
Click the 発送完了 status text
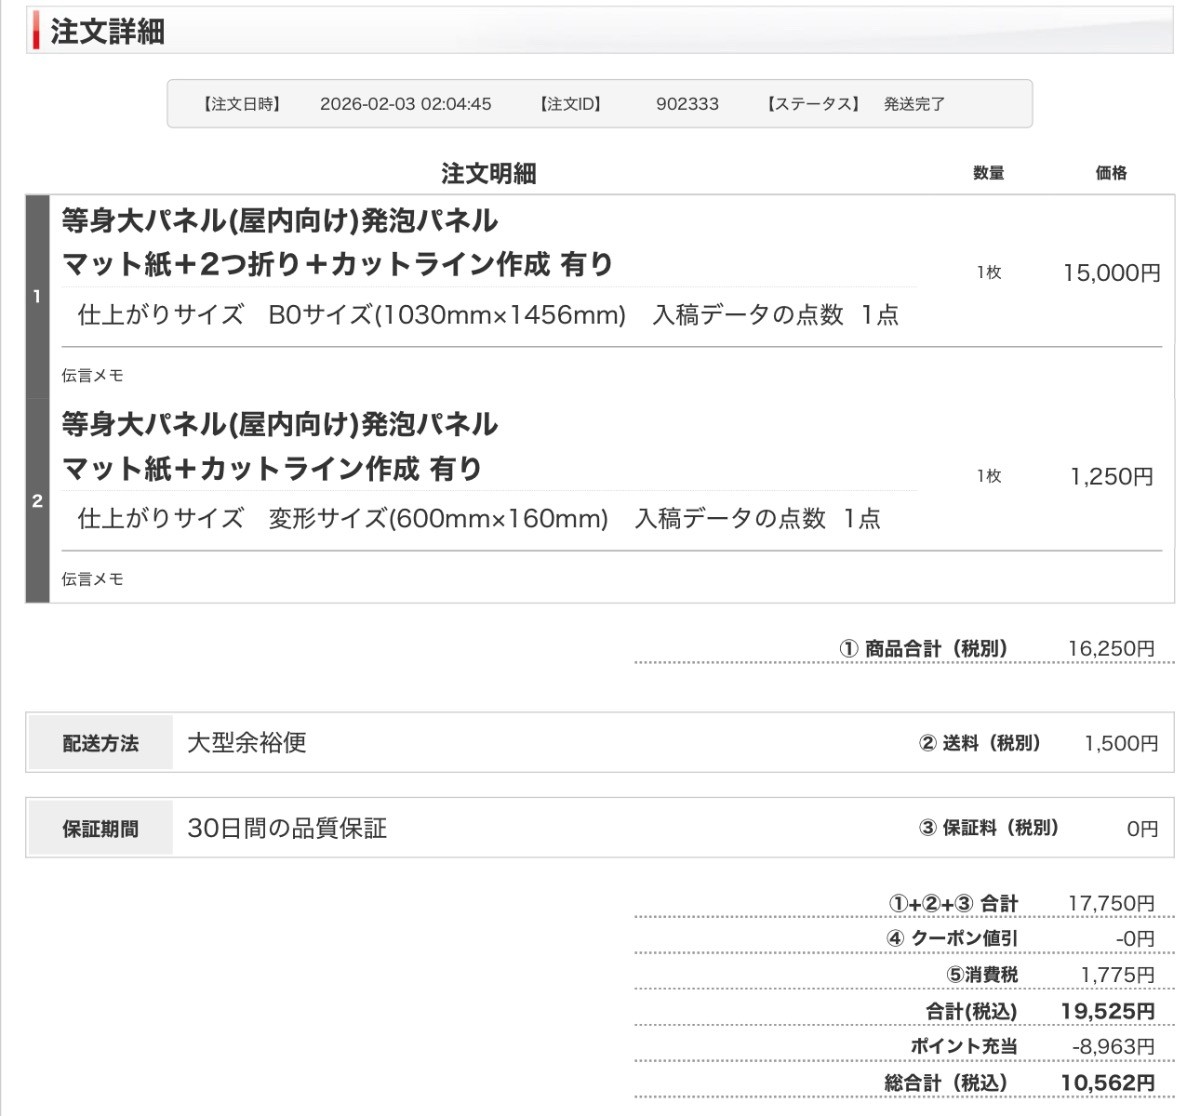point(914,104)
